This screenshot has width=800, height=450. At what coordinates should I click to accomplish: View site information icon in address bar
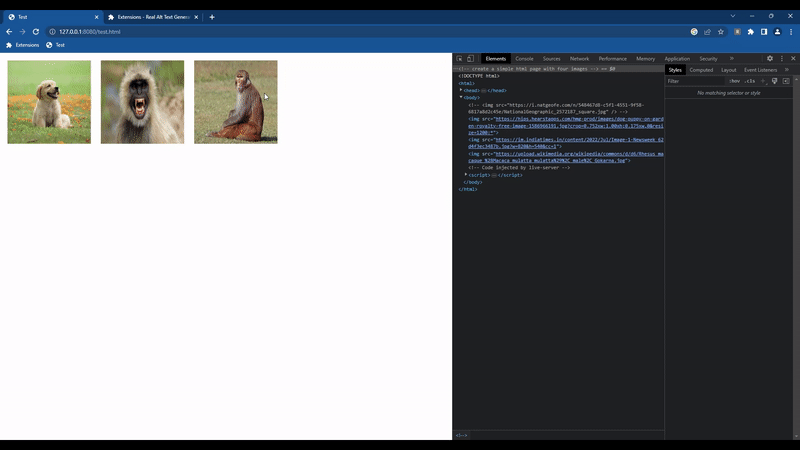click(x=52, y=32)
